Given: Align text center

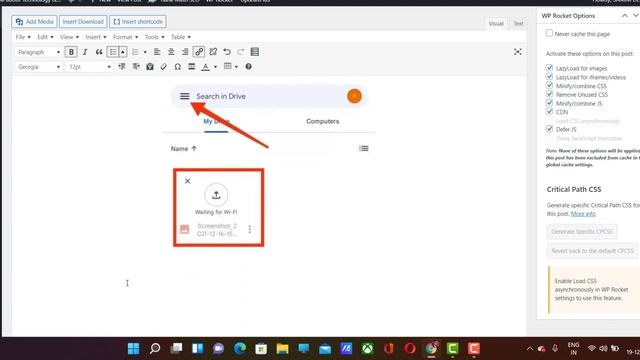Looking at the screenshot, I should click(171, 52).
